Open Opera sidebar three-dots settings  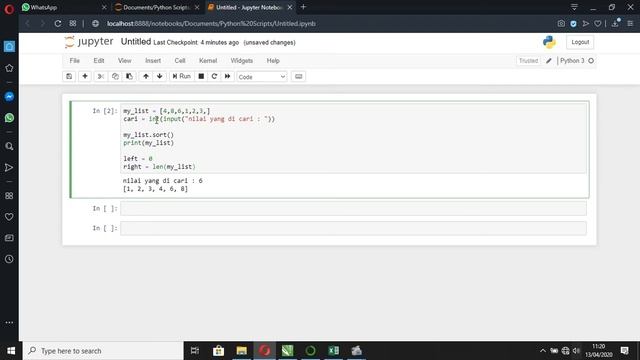tap(9, 322)
